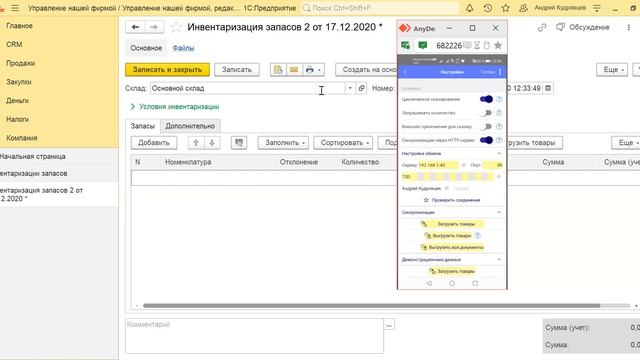Tap Выгрузить все документы in phone
Screen dimensions: 640x360
click(452, 247)
